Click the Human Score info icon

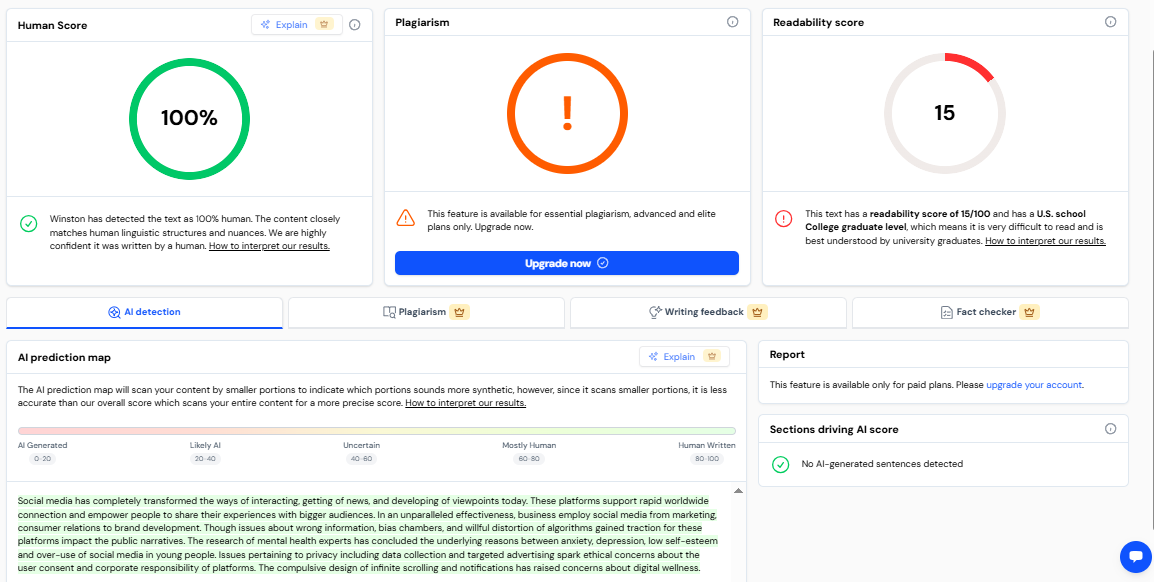point(354,25)
